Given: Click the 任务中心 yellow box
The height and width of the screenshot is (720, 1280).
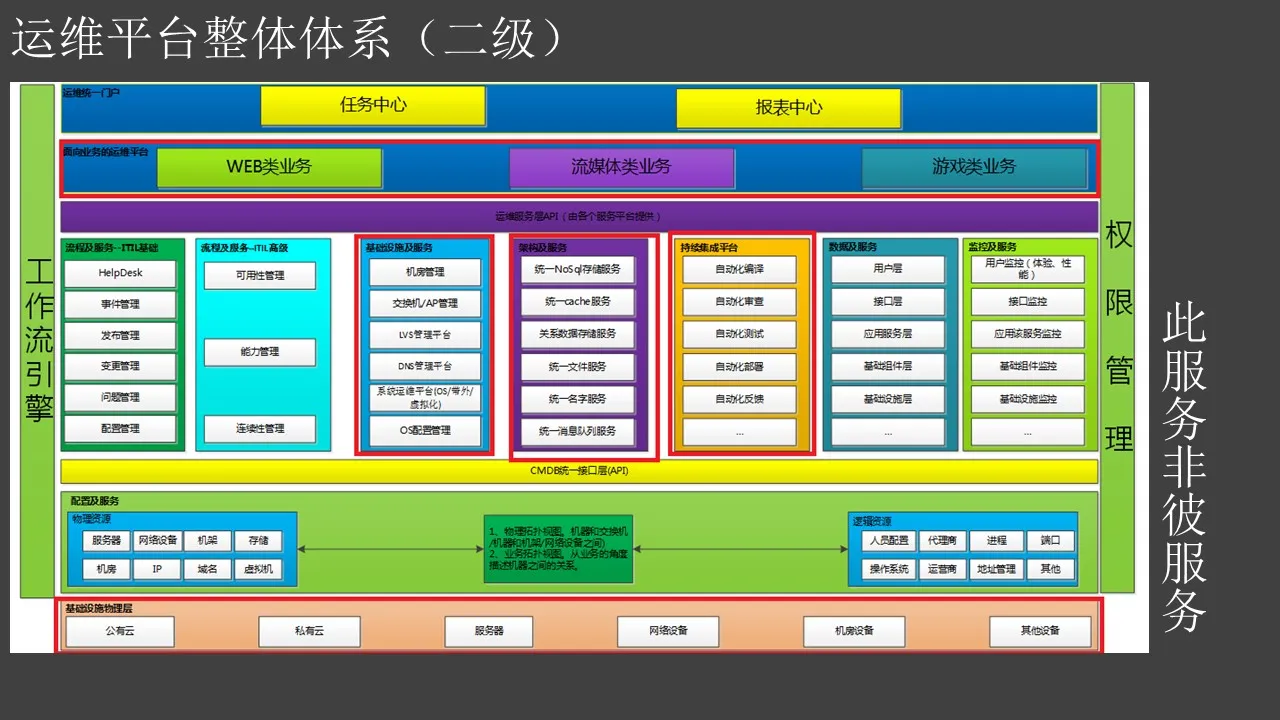Looking at the screenshot, I should click(x=373, y=106).
